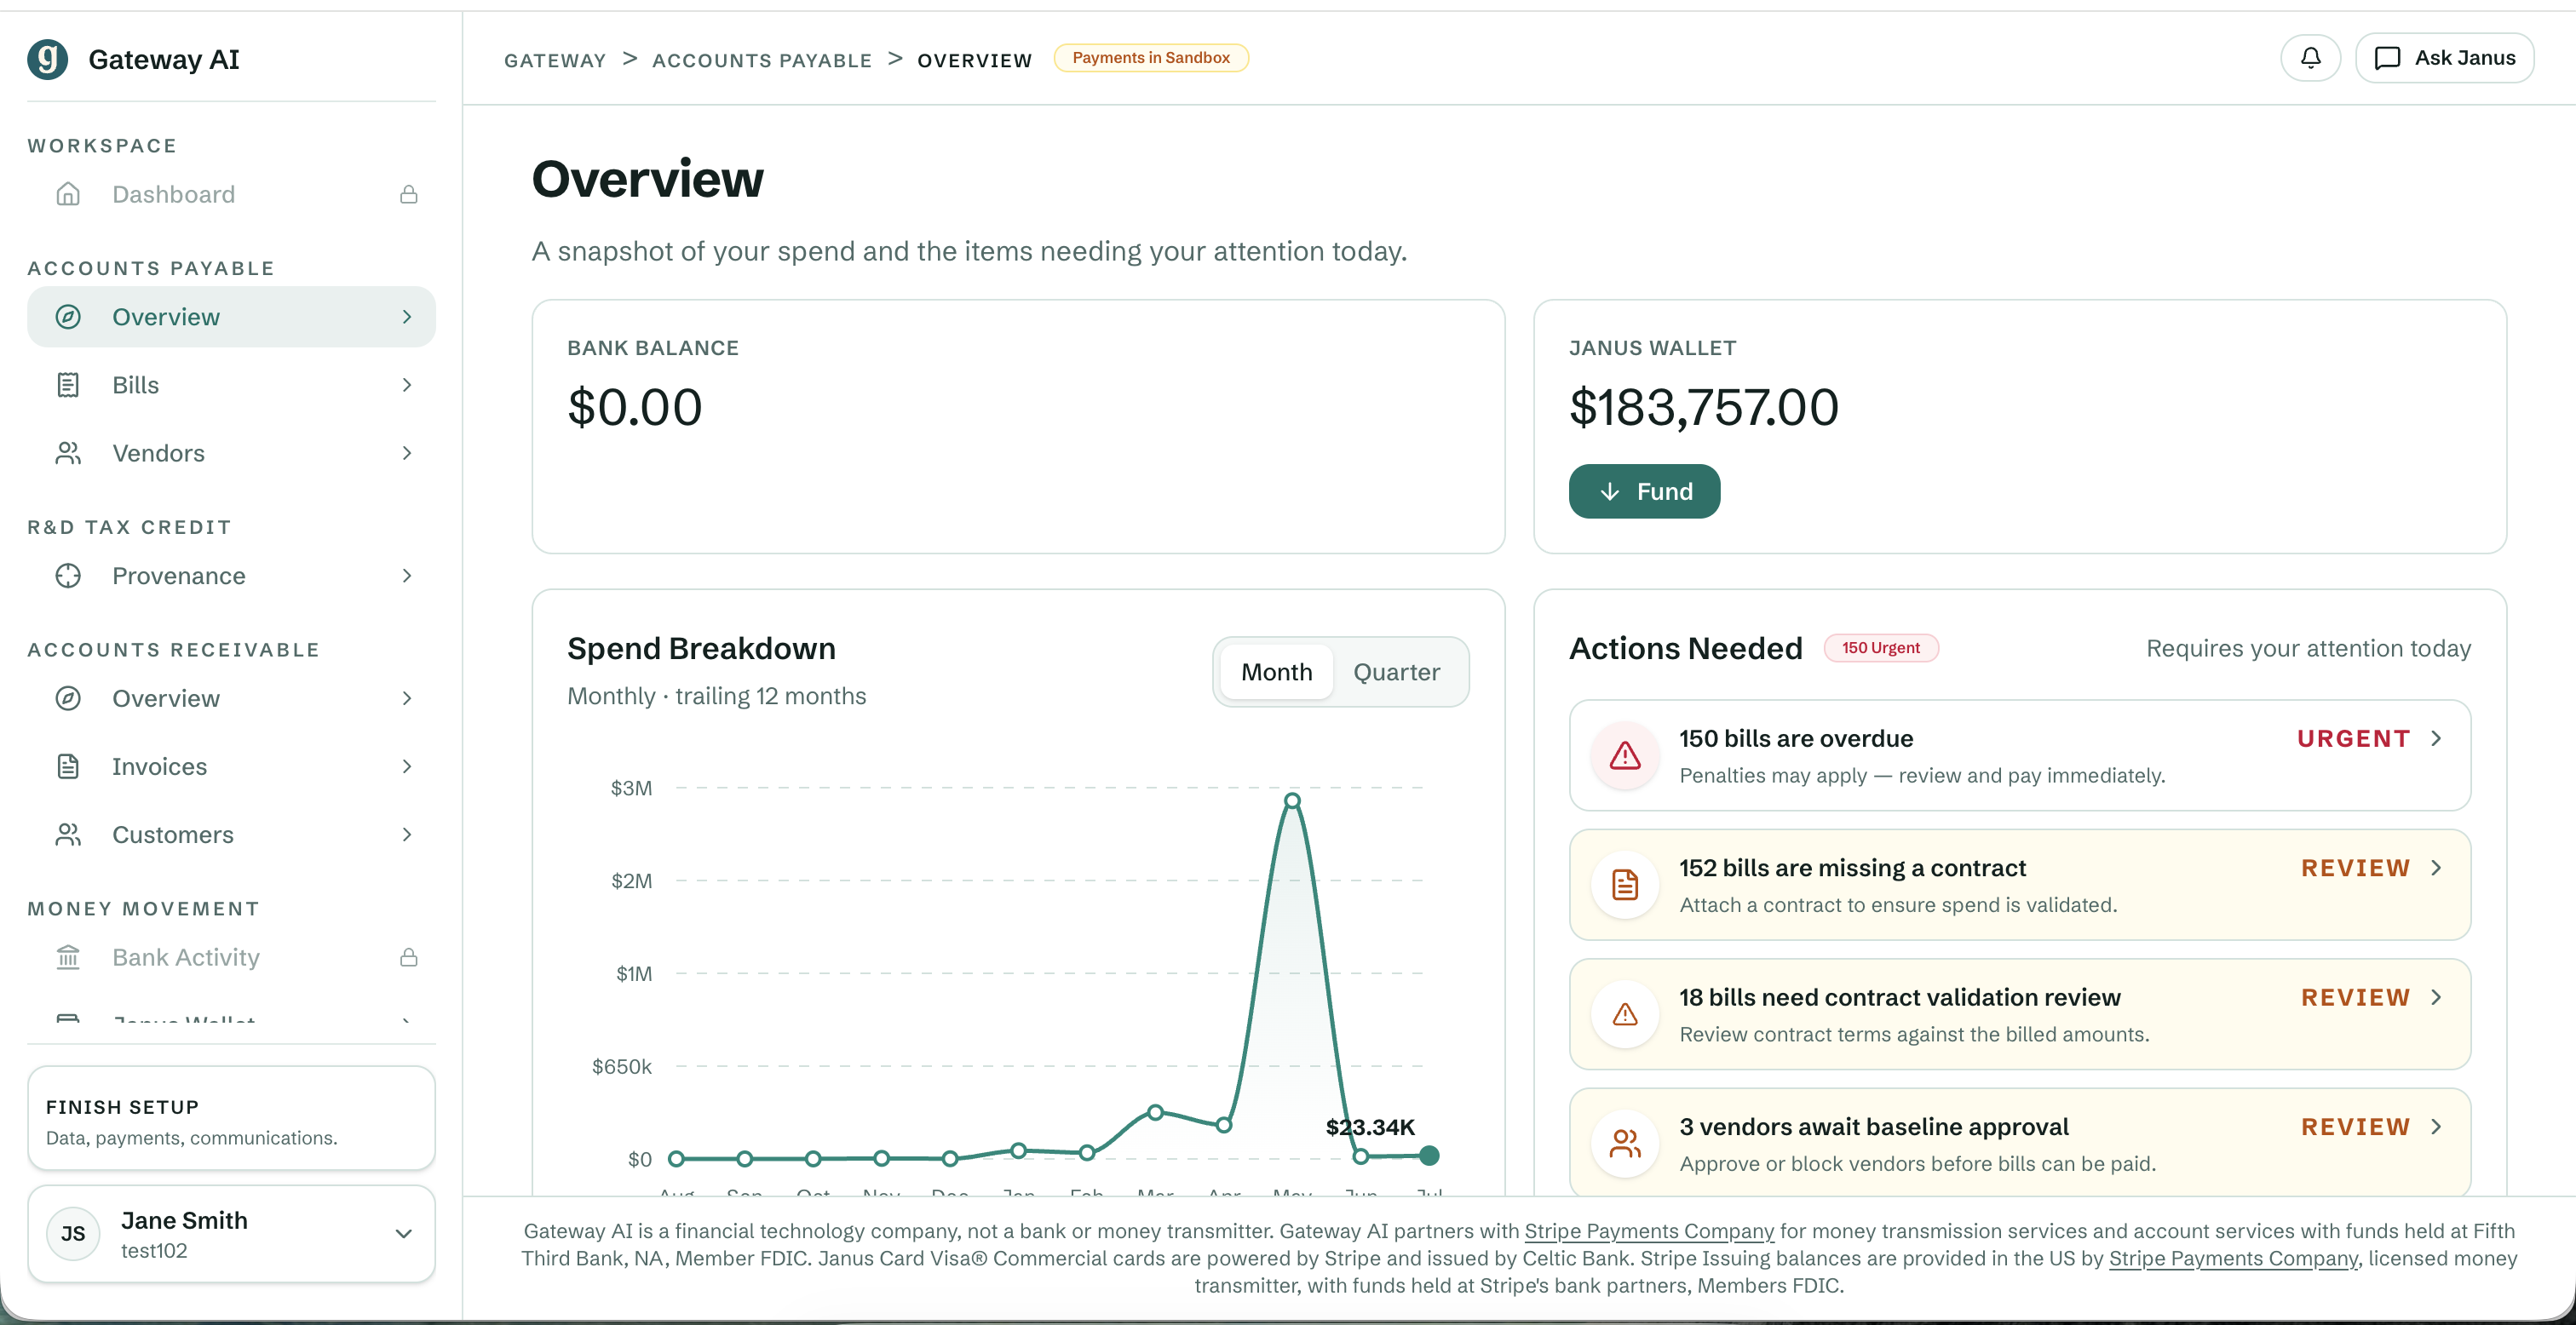Click the Janus Wallet $183,757.00 amount
2576x1325 pixels.
tap(1703, 407)
